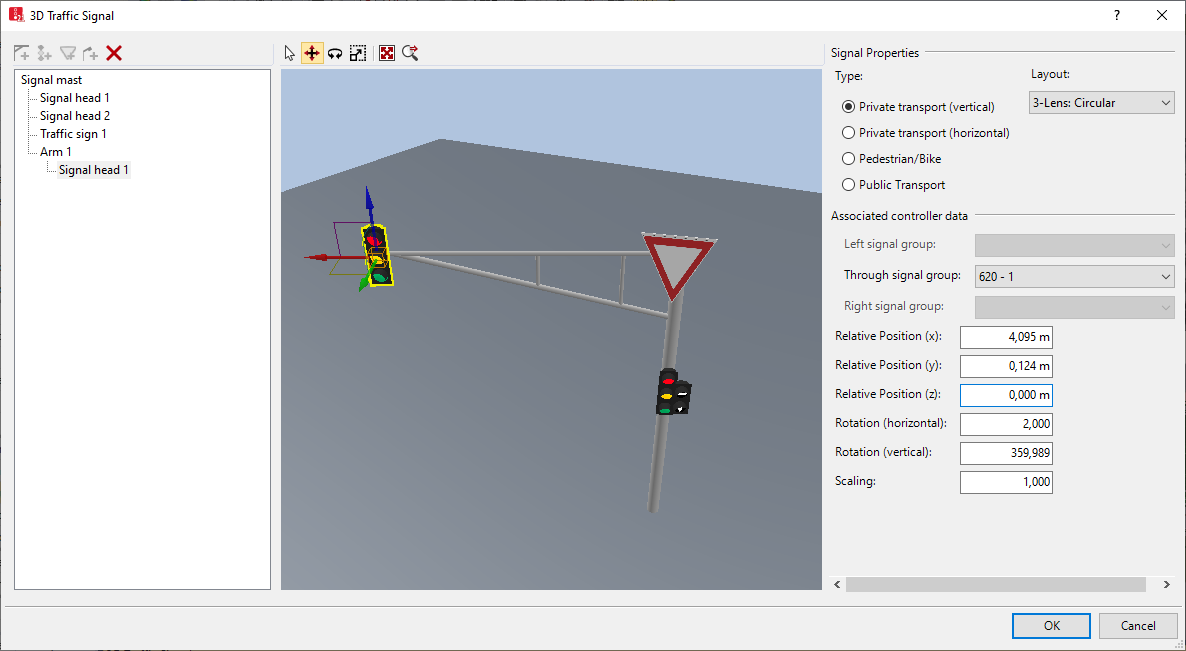The height and width of the screenshot is (651, 1186).
Task: Select the Public Transport radio button
Action: click(849, 185)
